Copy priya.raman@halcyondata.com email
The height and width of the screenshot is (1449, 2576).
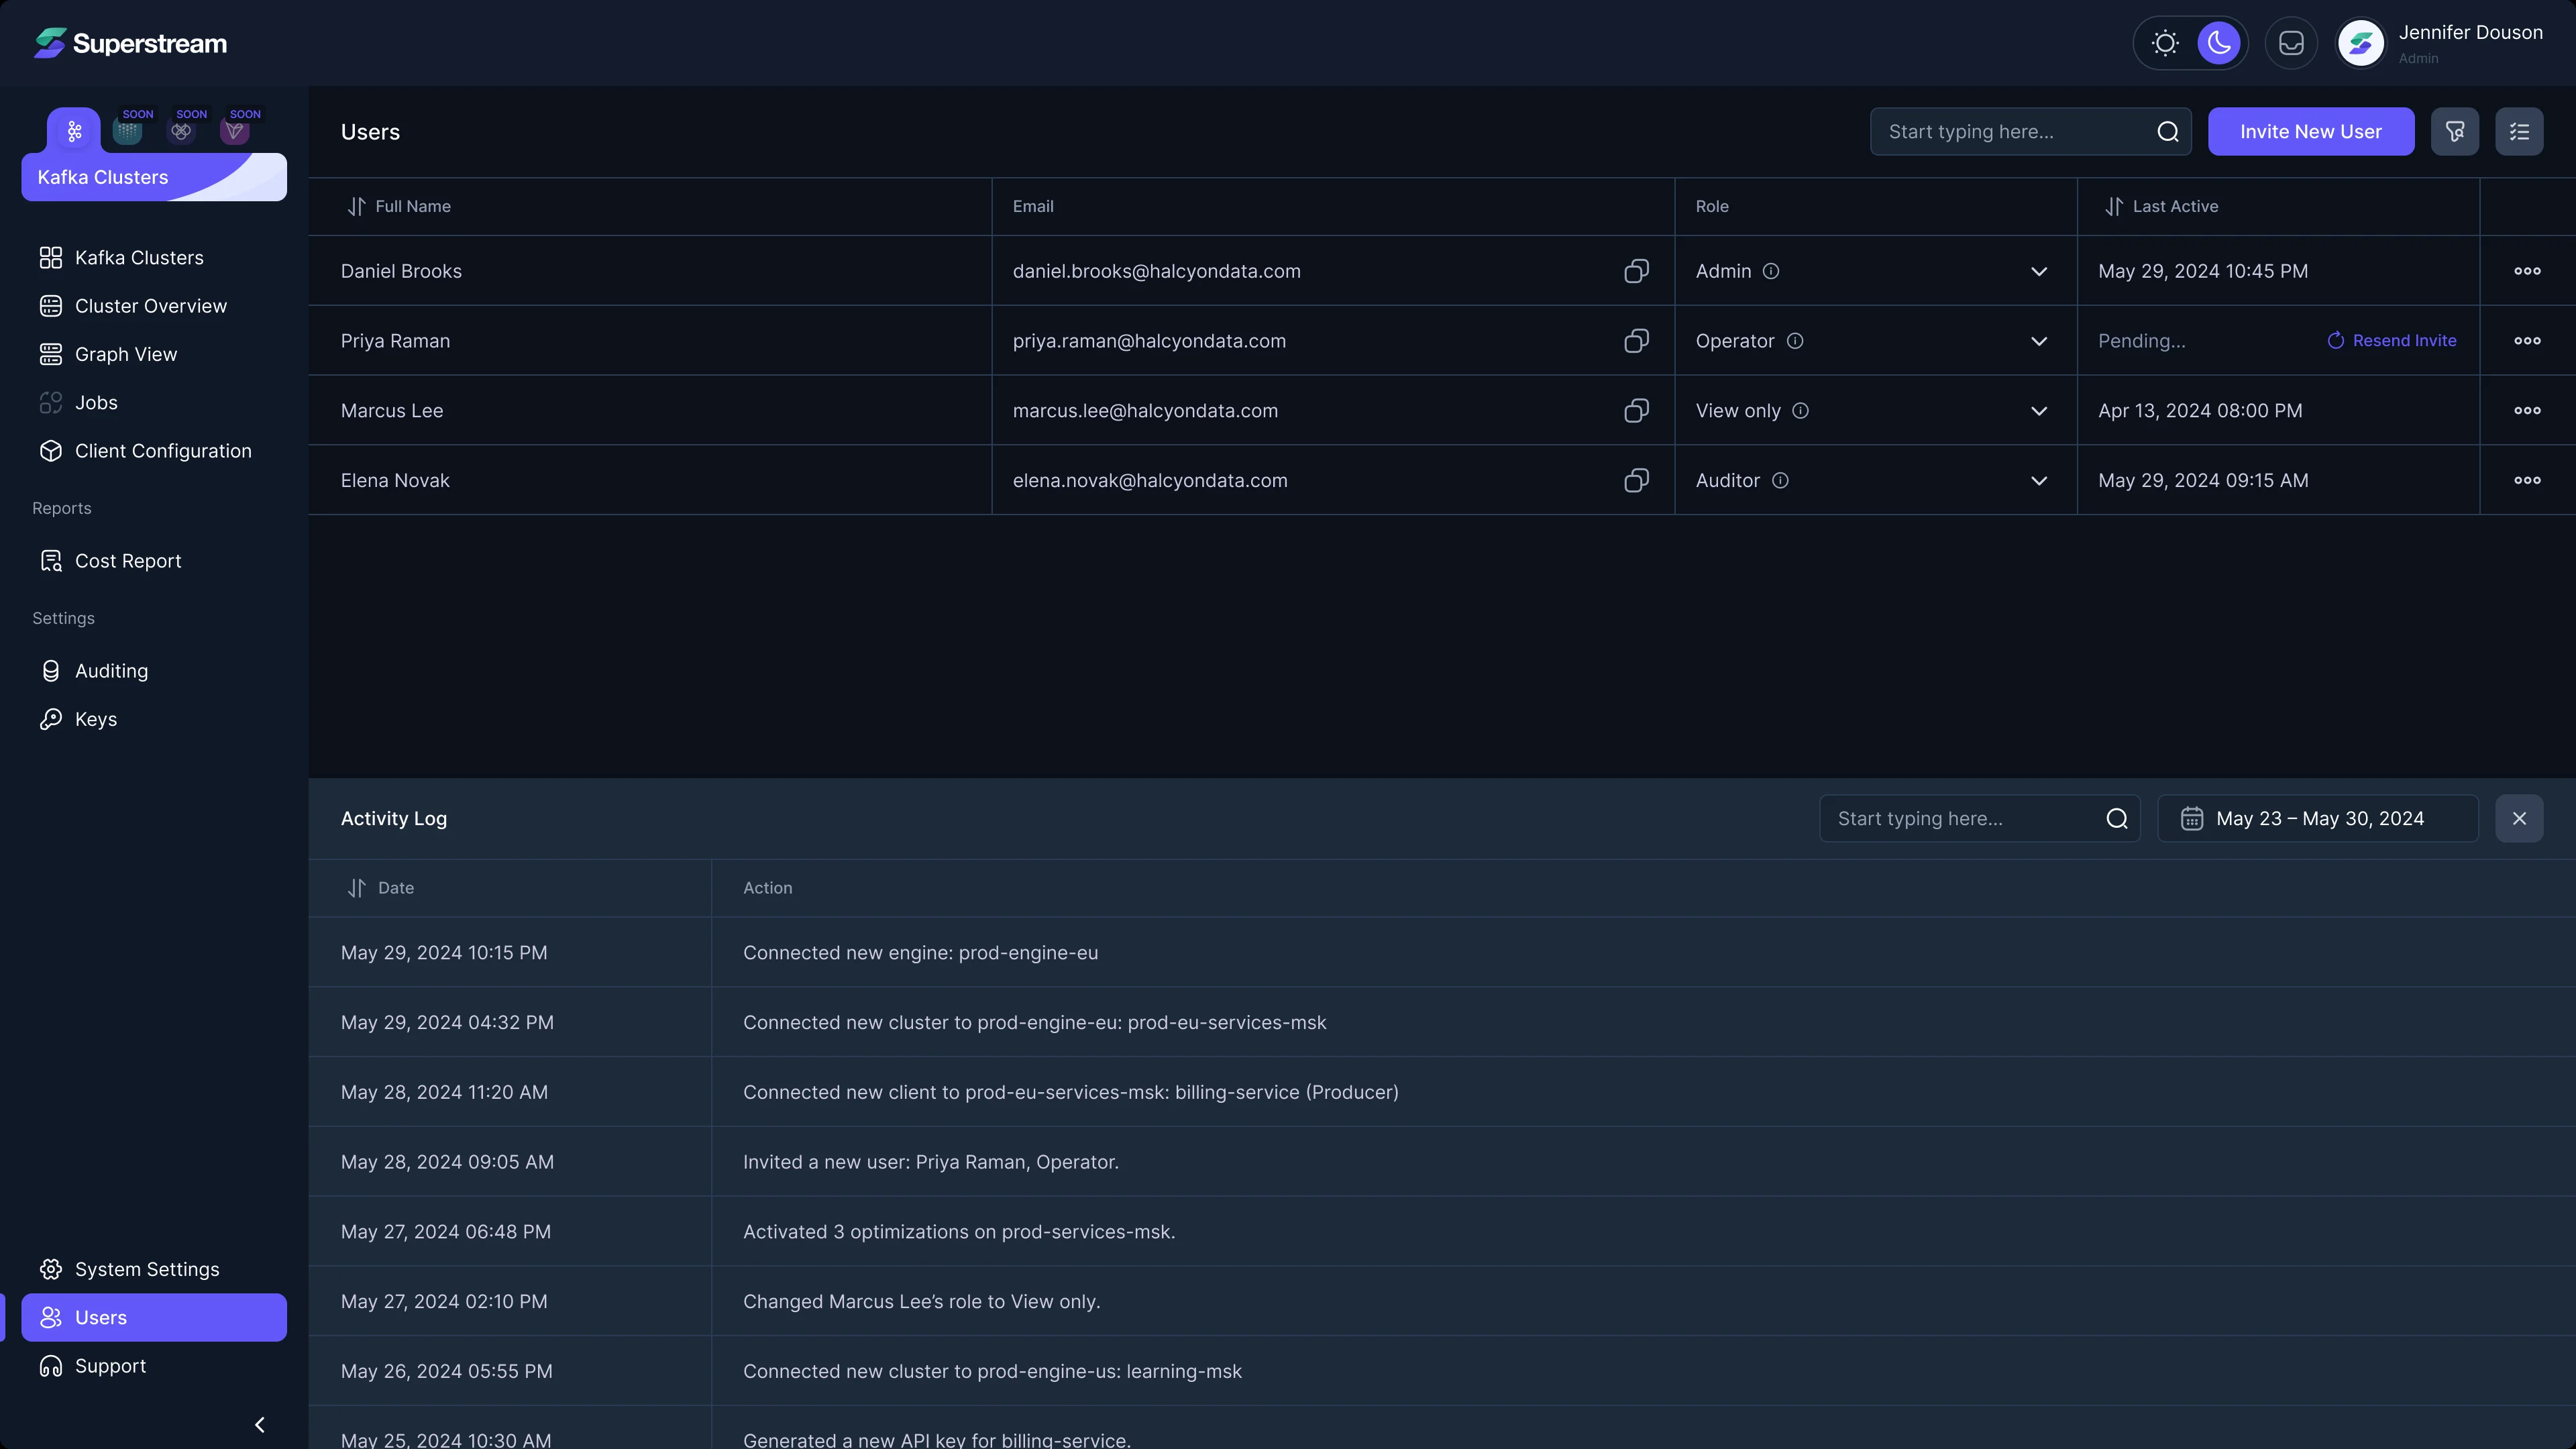coord(1636,341)
